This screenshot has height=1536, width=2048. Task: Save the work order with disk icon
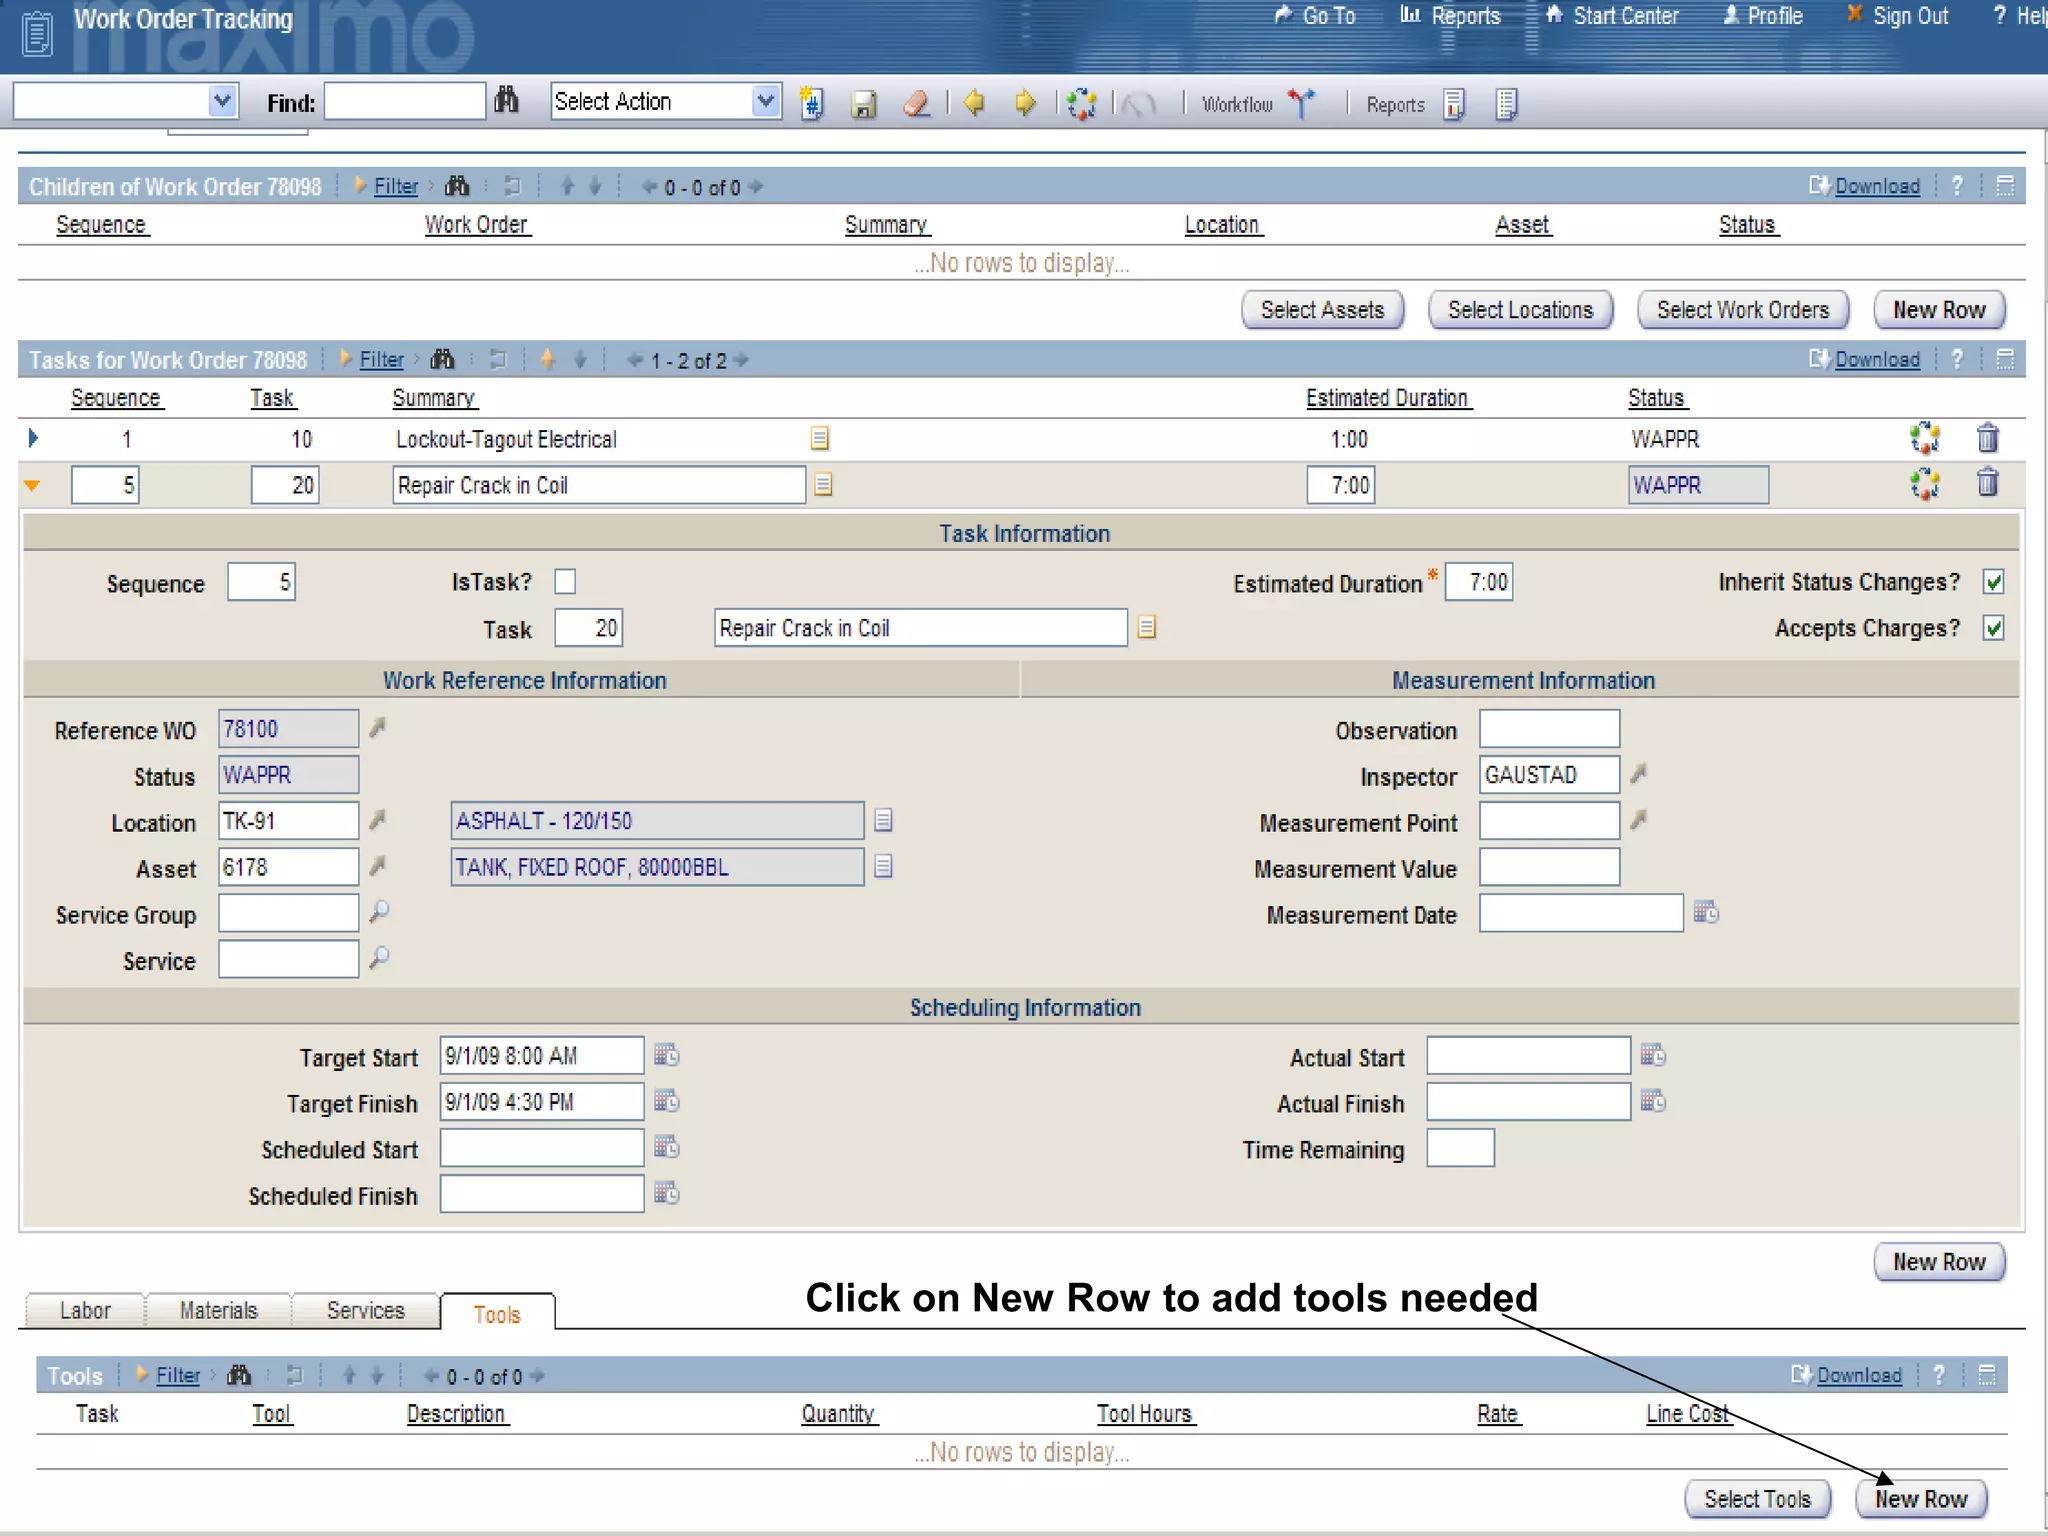[x=864, y=104]
